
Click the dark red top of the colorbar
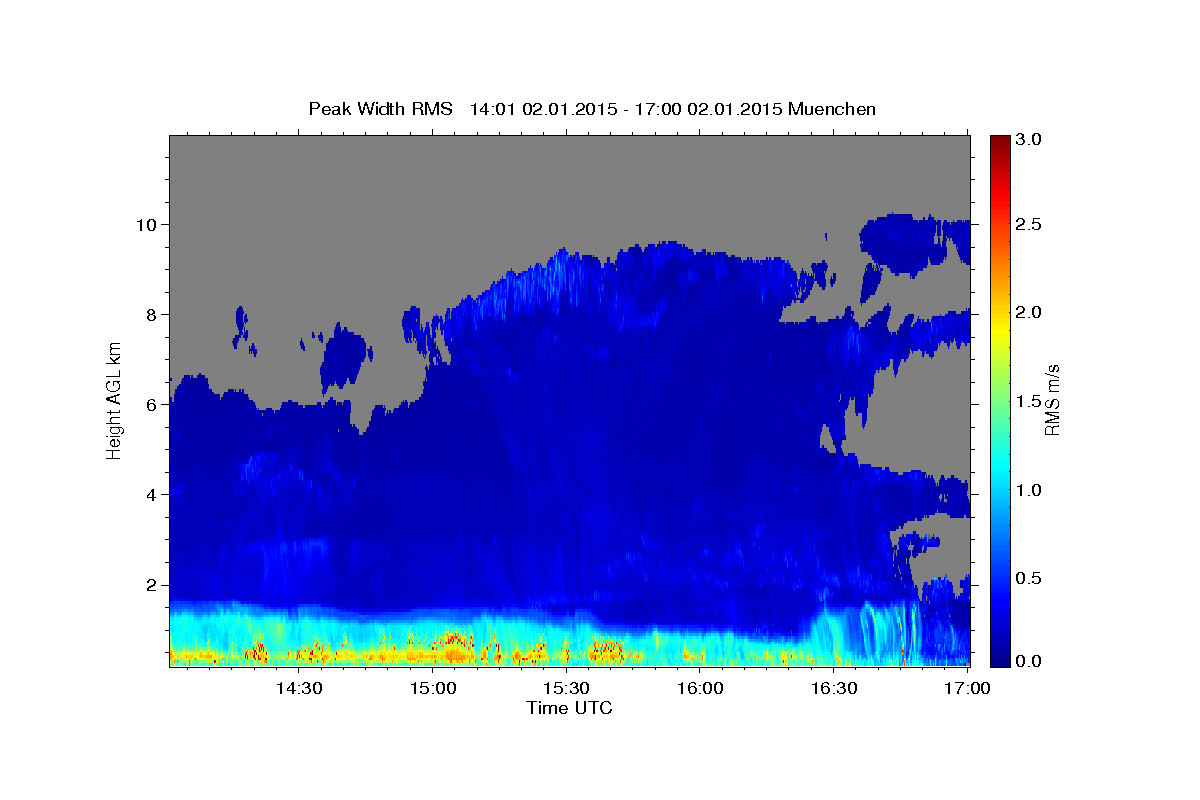pos(999,142)
